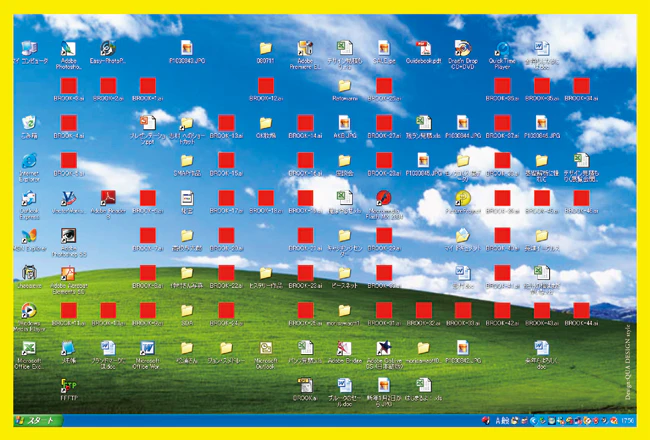Click the Macromedia Flash MX 2004 icon
650x440 pixels.
click(x=384, y=198)
